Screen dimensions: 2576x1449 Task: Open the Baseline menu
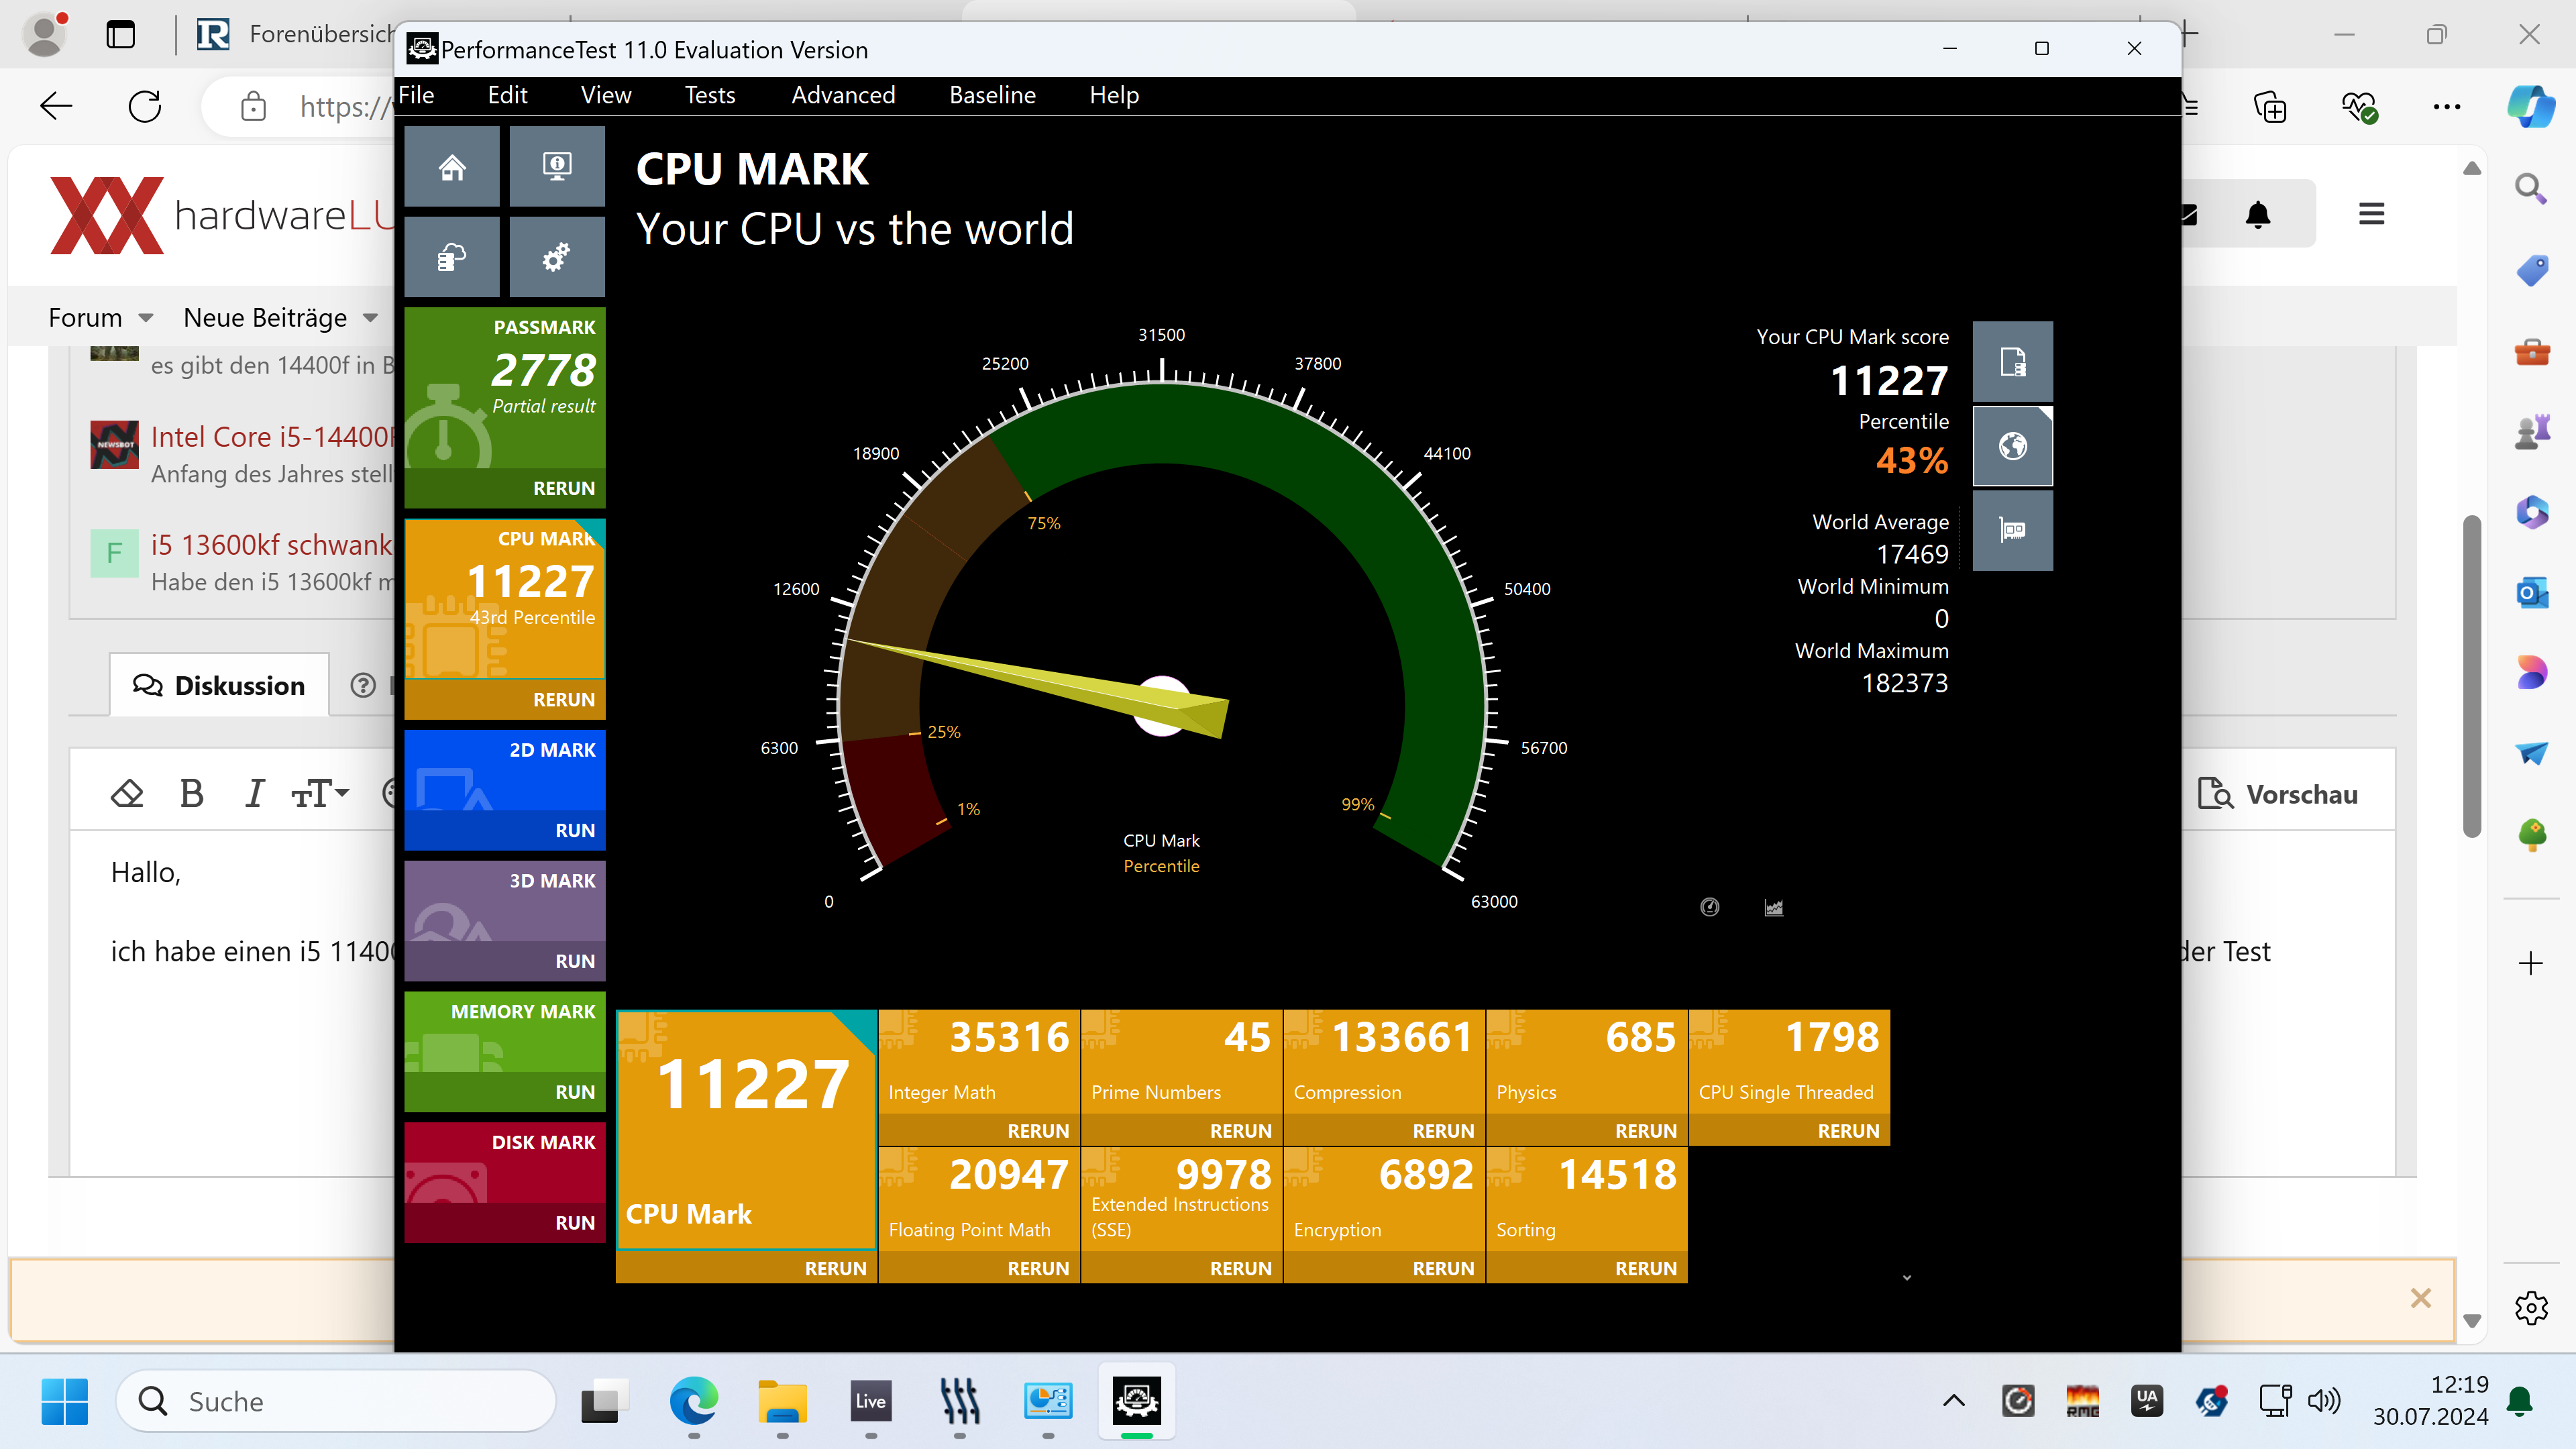(992, 95)
